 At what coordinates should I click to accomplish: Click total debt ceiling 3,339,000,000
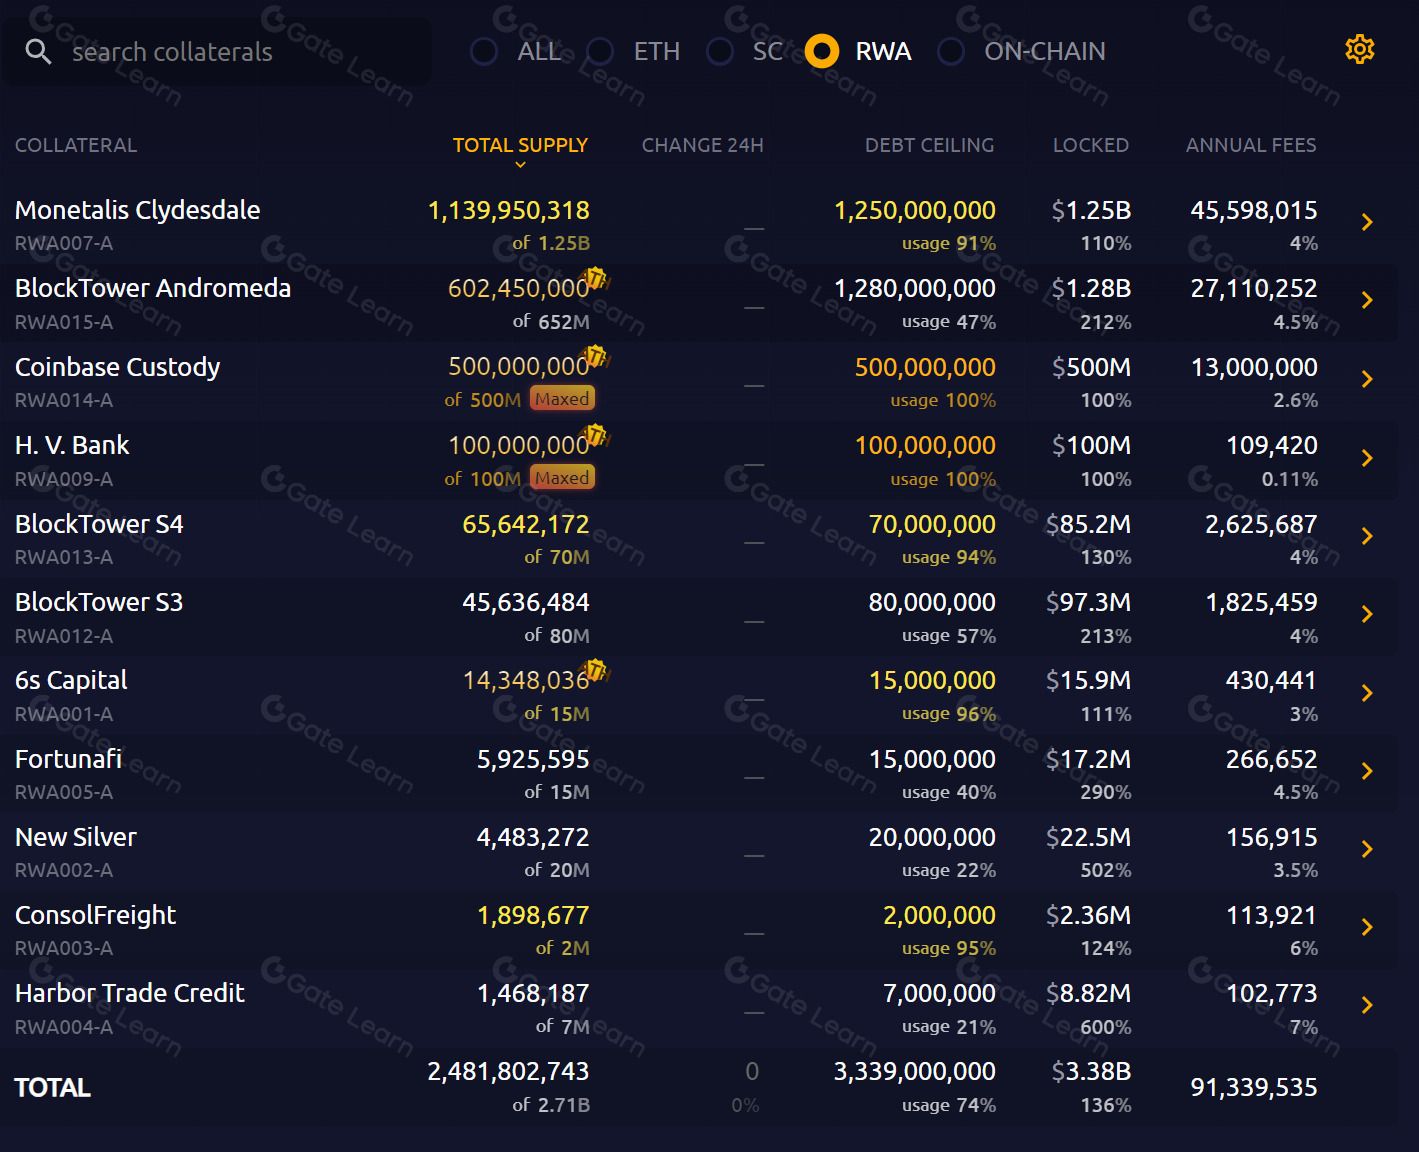click(915, 1071)
